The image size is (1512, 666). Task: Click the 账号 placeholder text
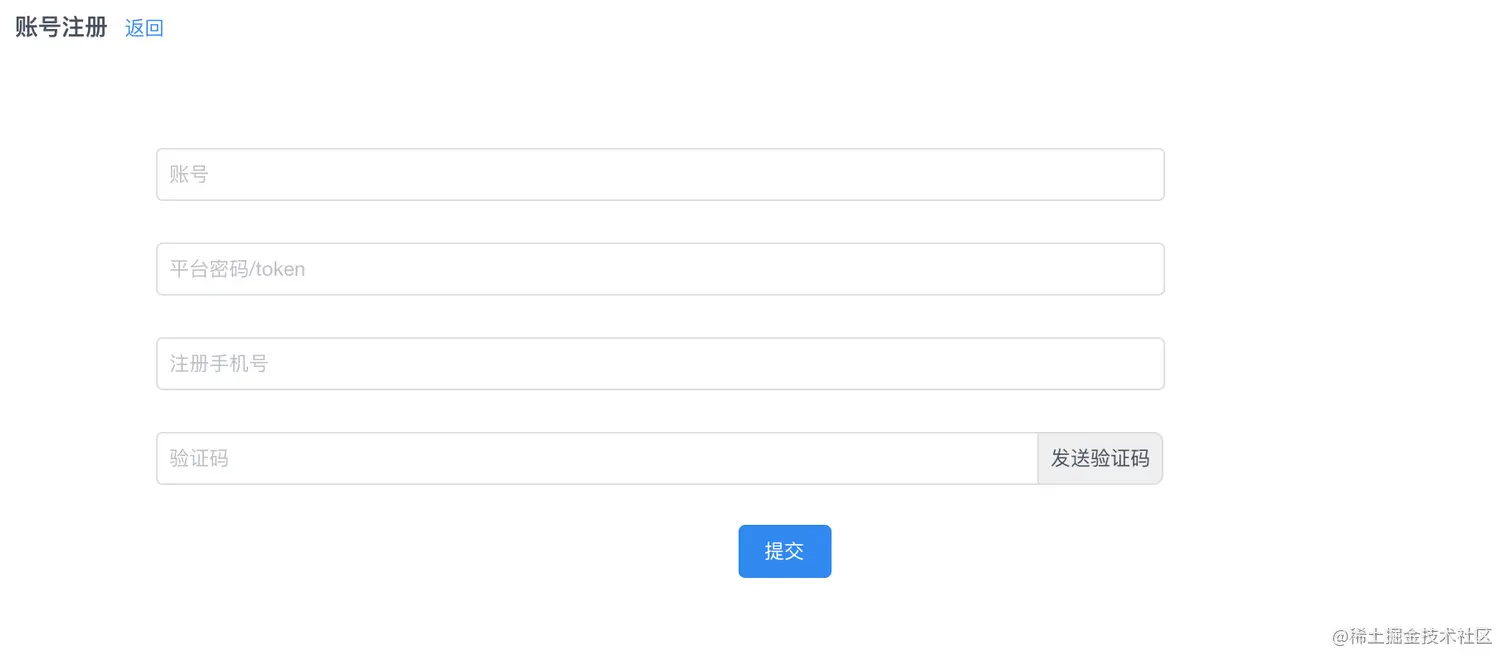click(189, 174)
